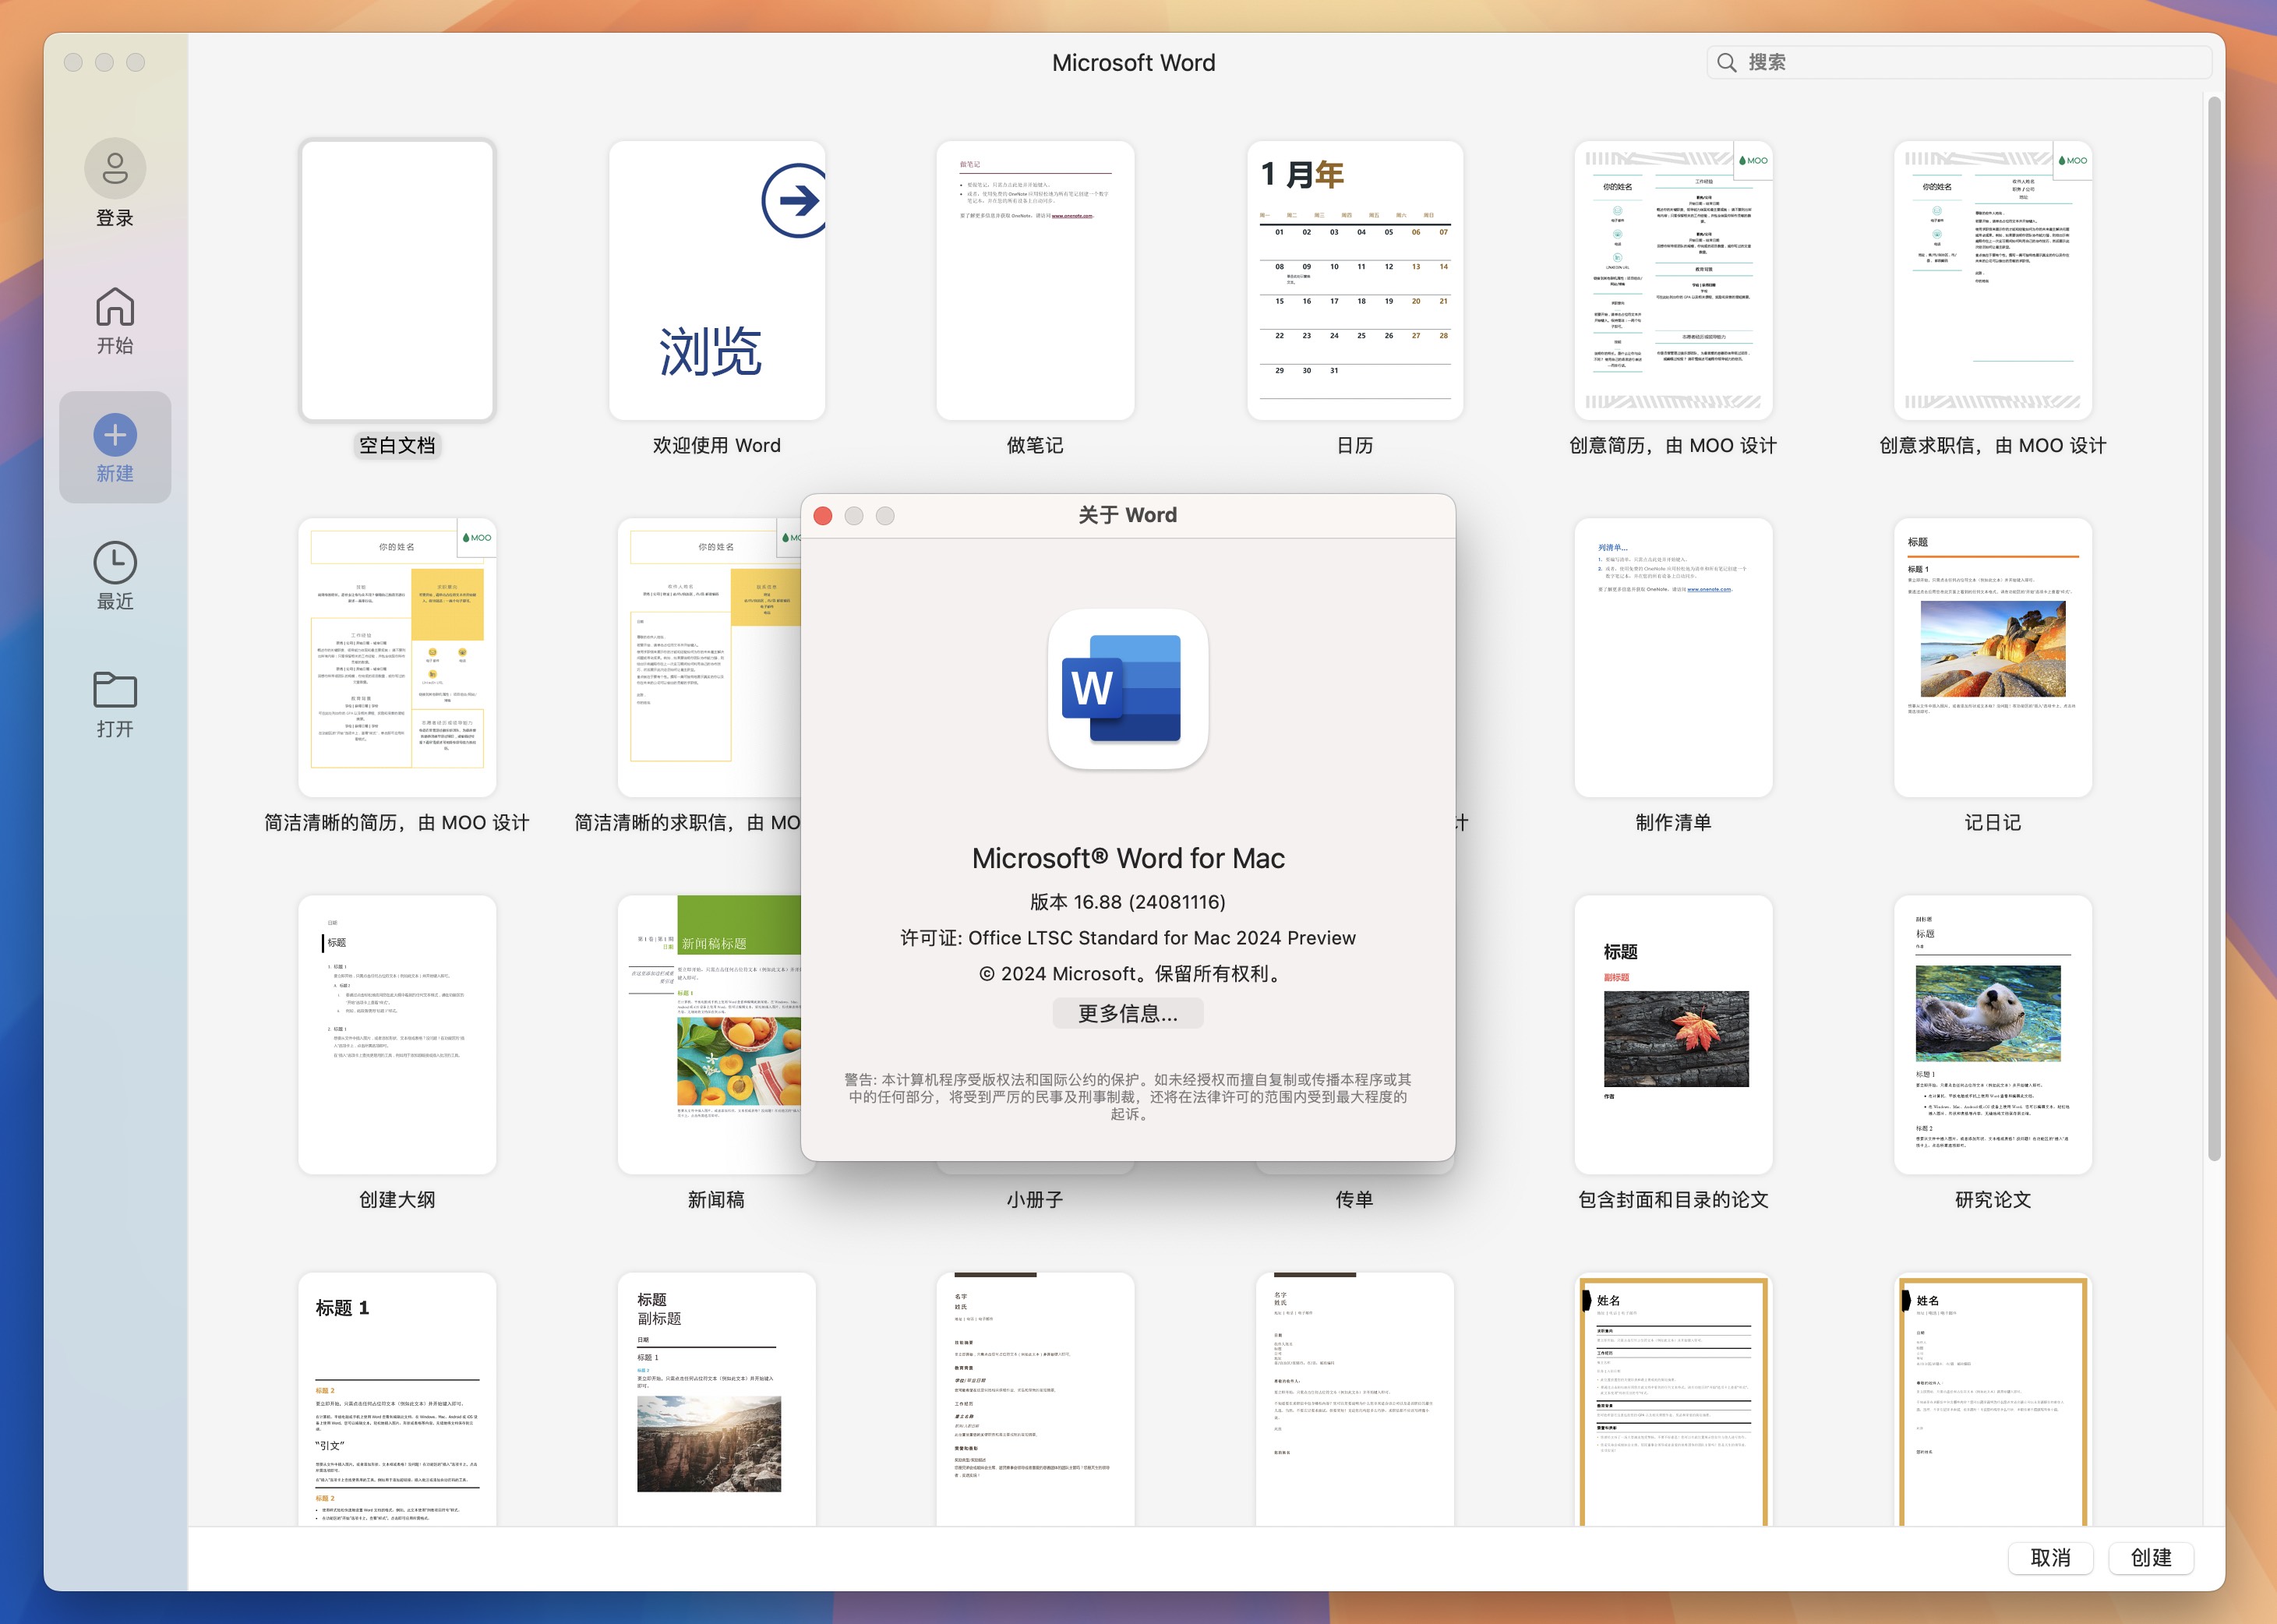Select the 包含封面和目录的论文 template
Image resolution: width=2277 pixels, height=1624 pixels.
coord(1673,1034)
